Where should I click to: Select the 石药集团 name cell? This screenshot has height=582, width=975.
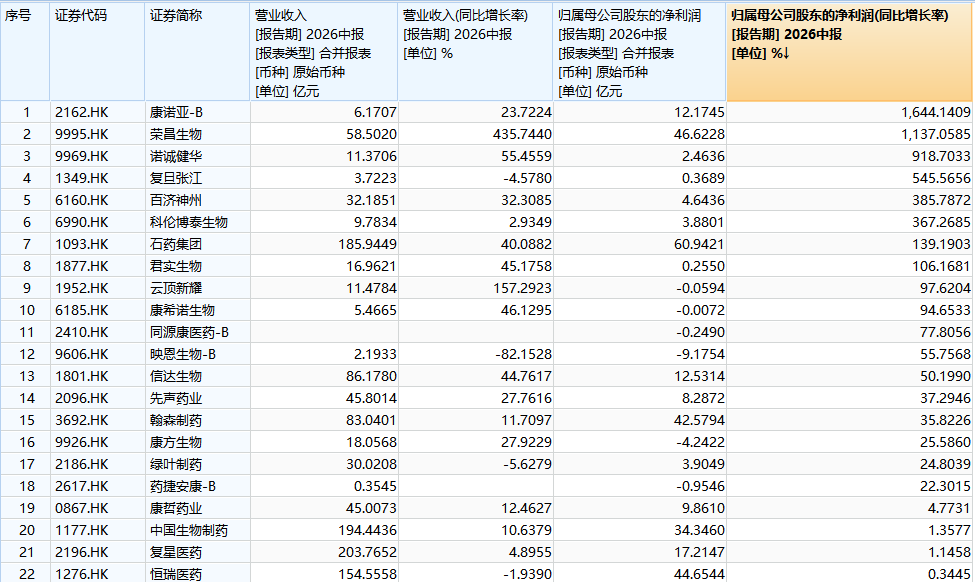click(176, 244)
